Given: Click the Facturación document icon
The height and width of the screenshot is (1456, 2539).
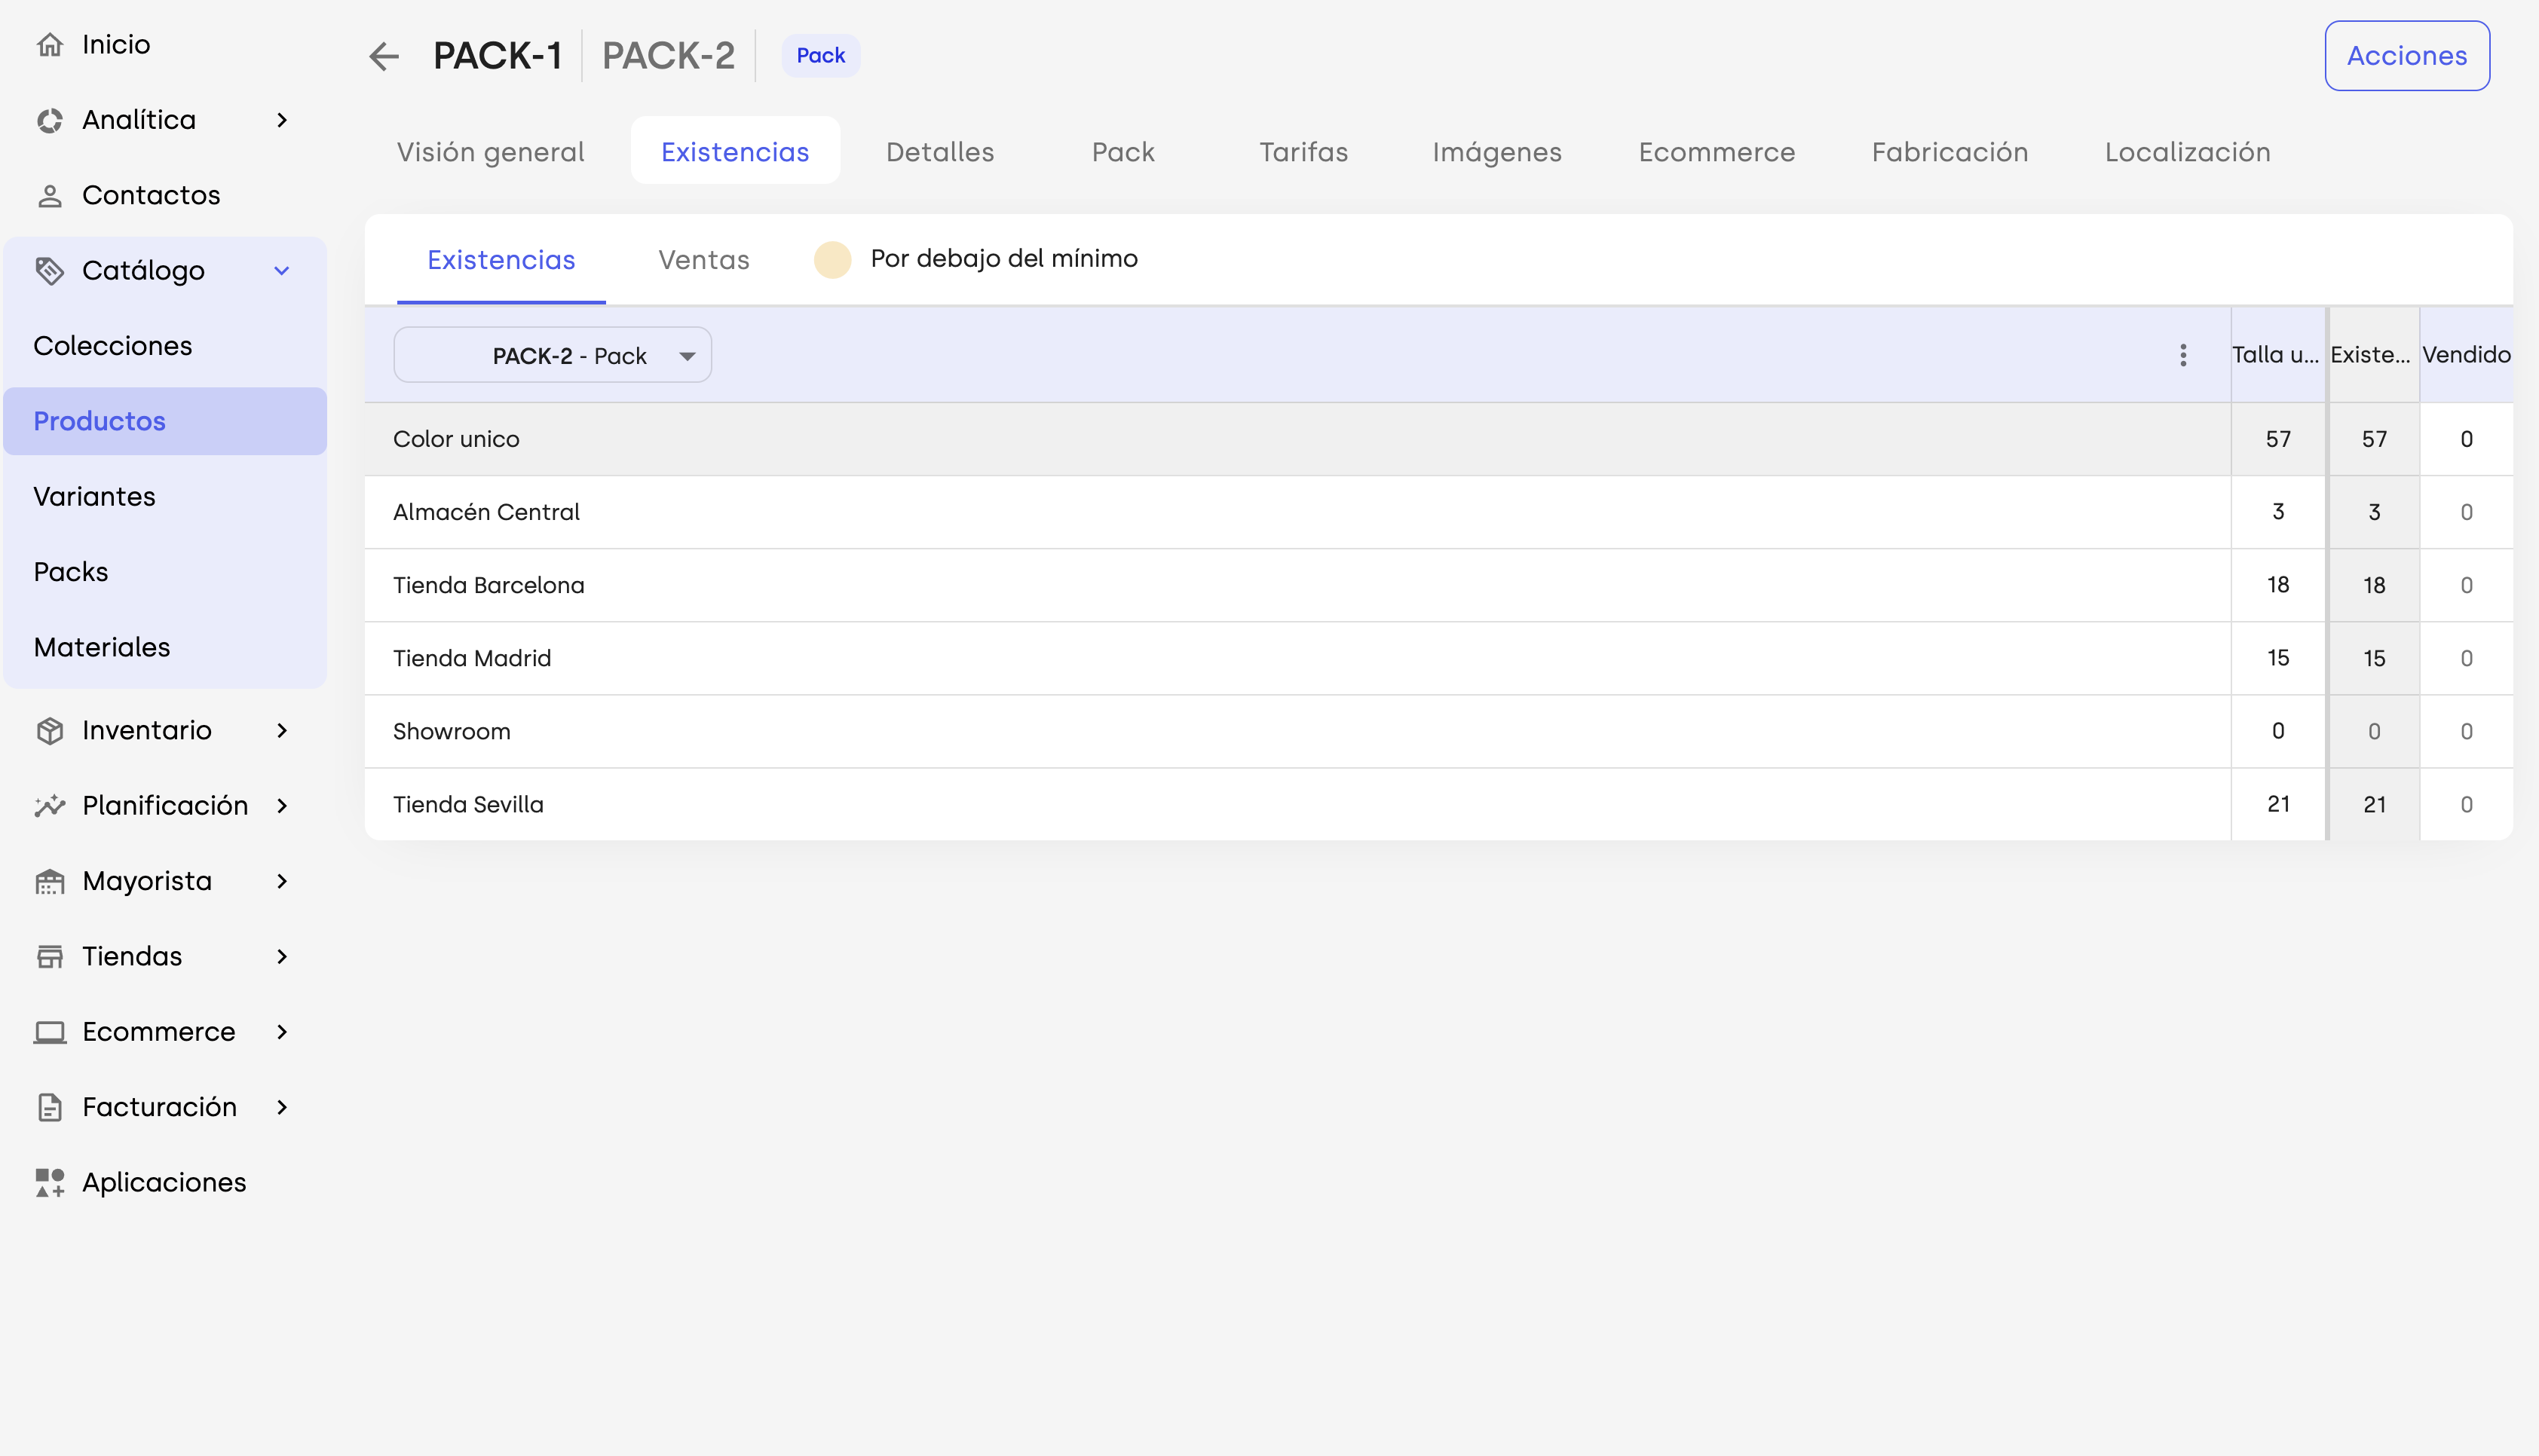Looking at the screenshot, I should (50, 1107).
